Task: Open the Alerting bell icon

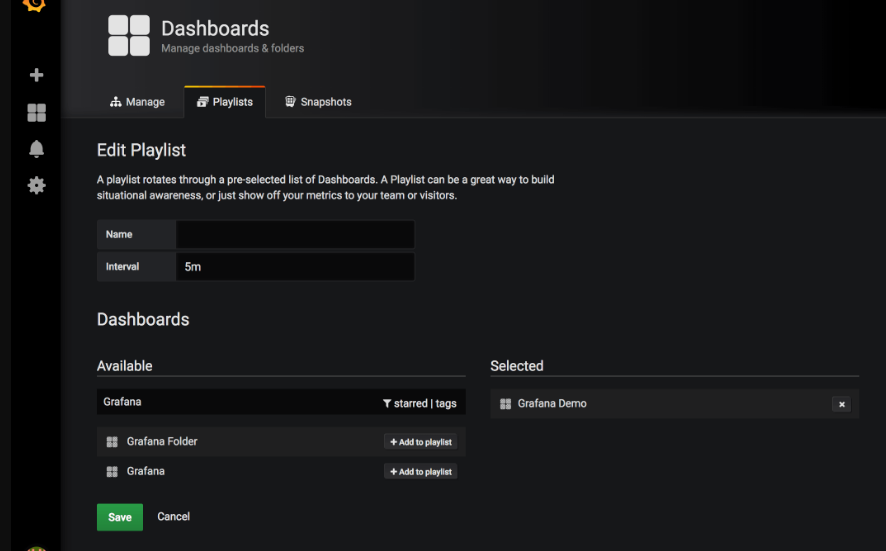Action: (x=36, y=149)
